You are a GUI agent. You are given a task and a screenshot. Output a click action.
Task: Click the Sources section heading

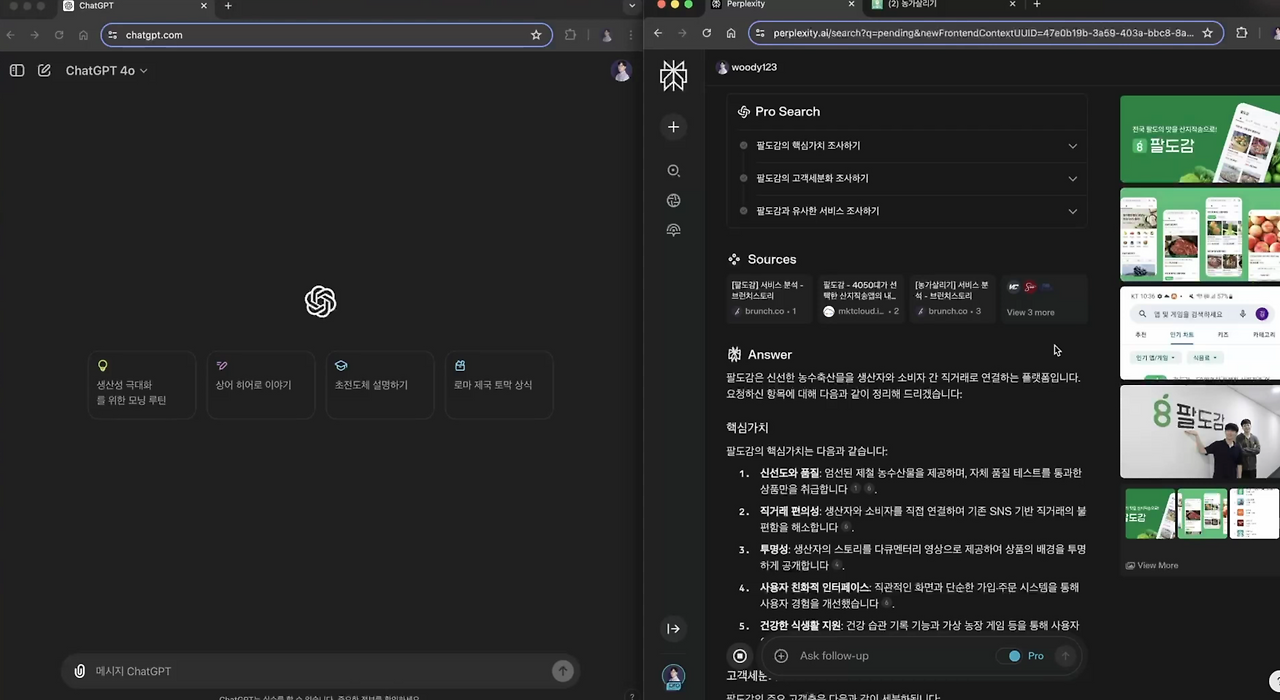click(762, 259)
